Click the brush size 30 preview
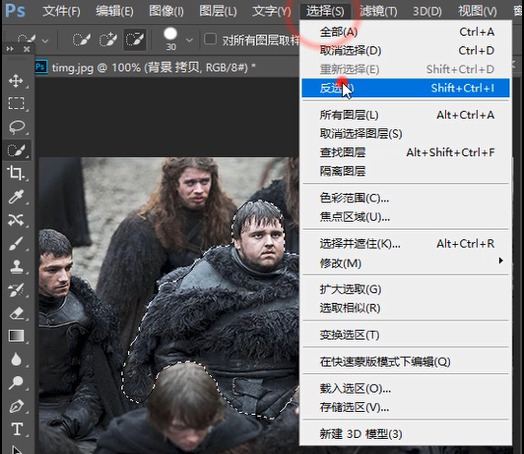Viewport: 524px width, 454px height. (170, 33)
